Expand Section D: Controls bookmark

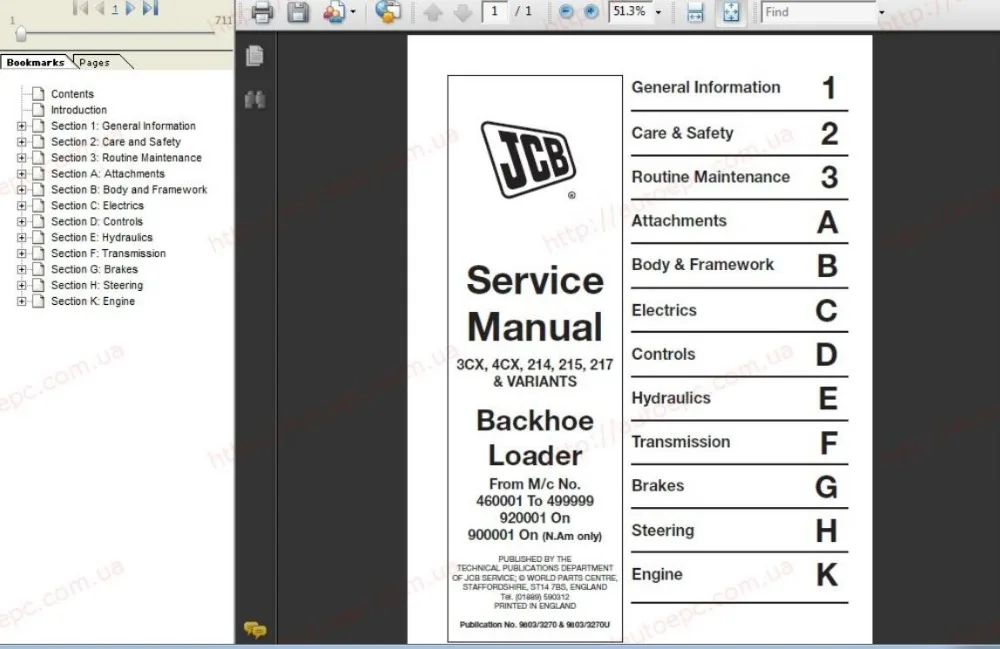click(22, 222)
